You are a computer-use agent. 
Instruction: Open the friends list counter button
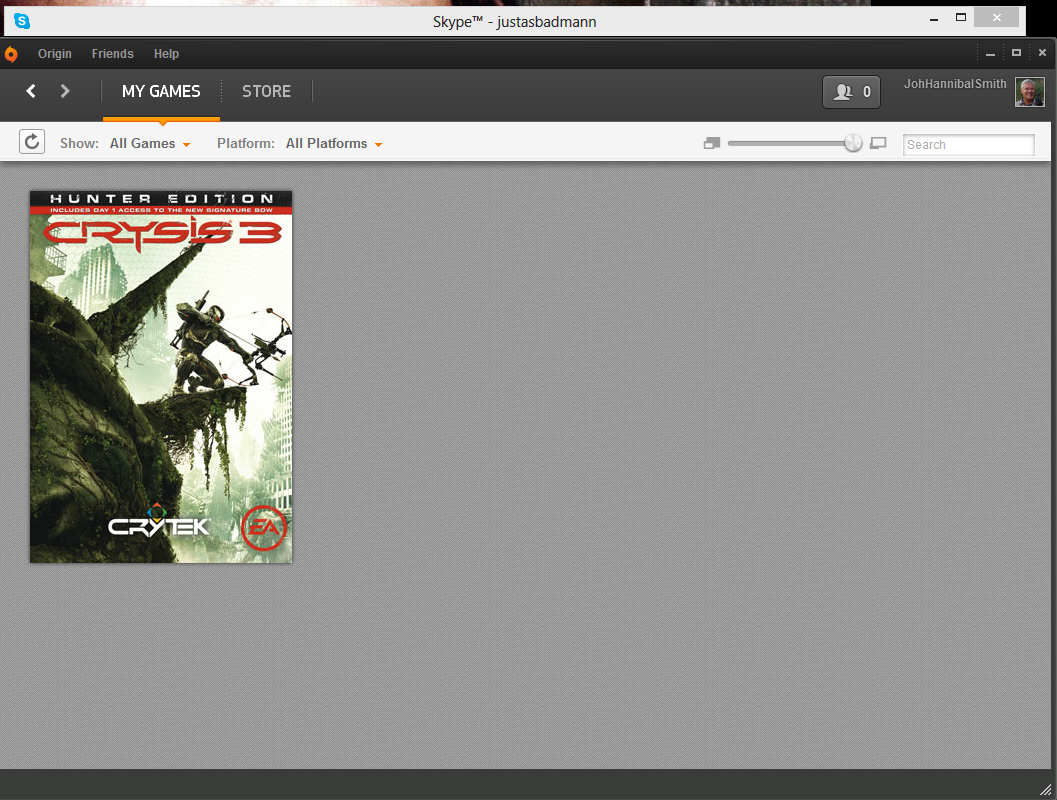coord(851,92)
